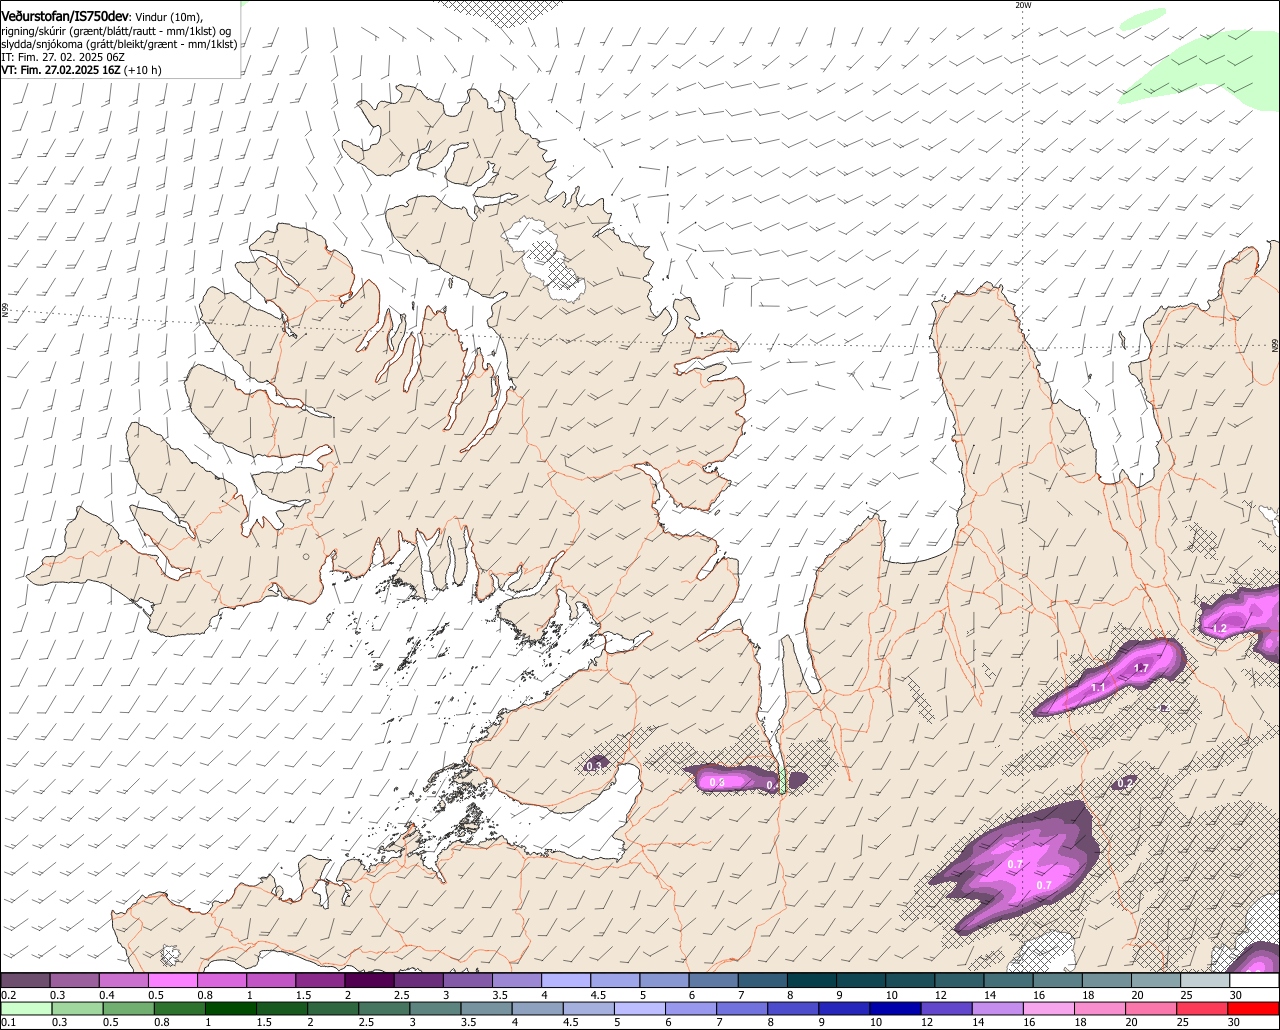Click the '1.1' snowfall value on map
This screenshot has width=1280, height=1030.
(1098, 688)
